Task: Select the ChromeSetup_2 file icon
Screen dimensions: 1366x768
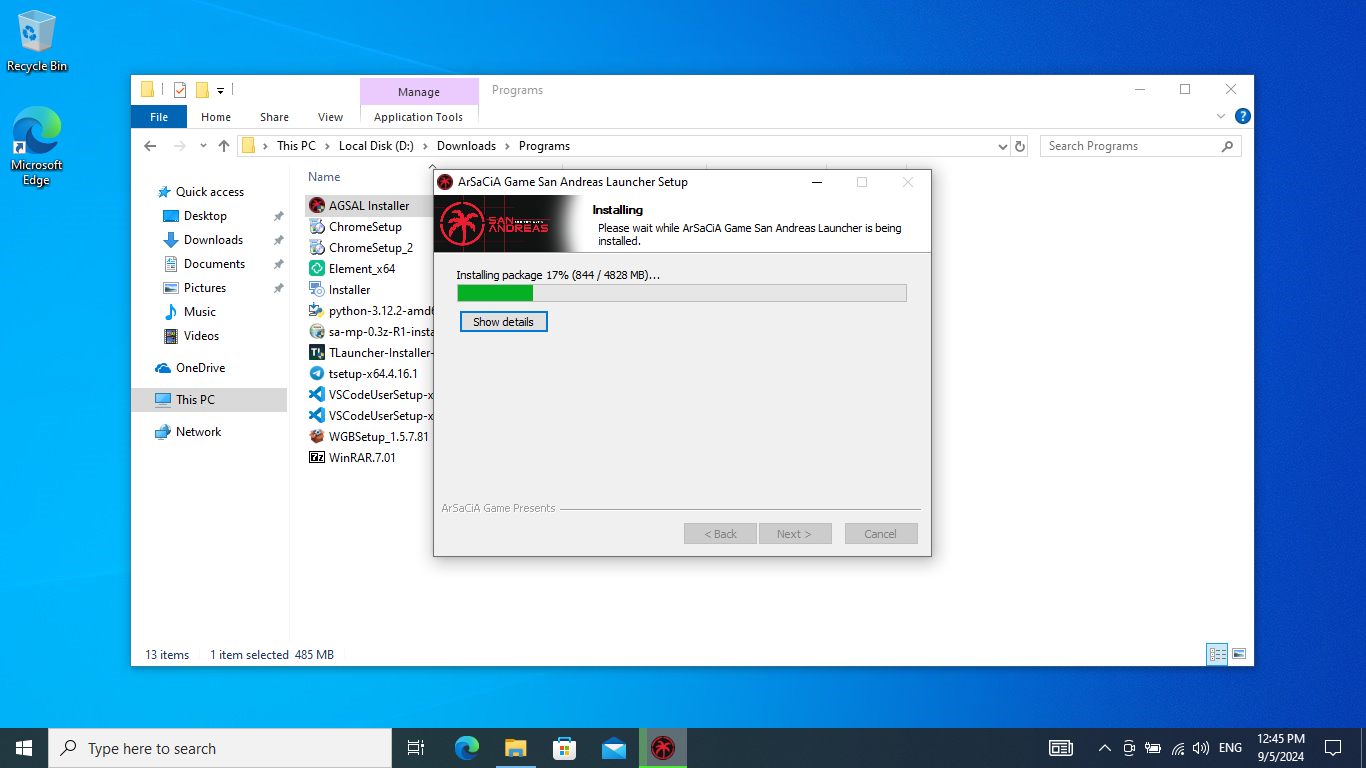Action: 317,247
